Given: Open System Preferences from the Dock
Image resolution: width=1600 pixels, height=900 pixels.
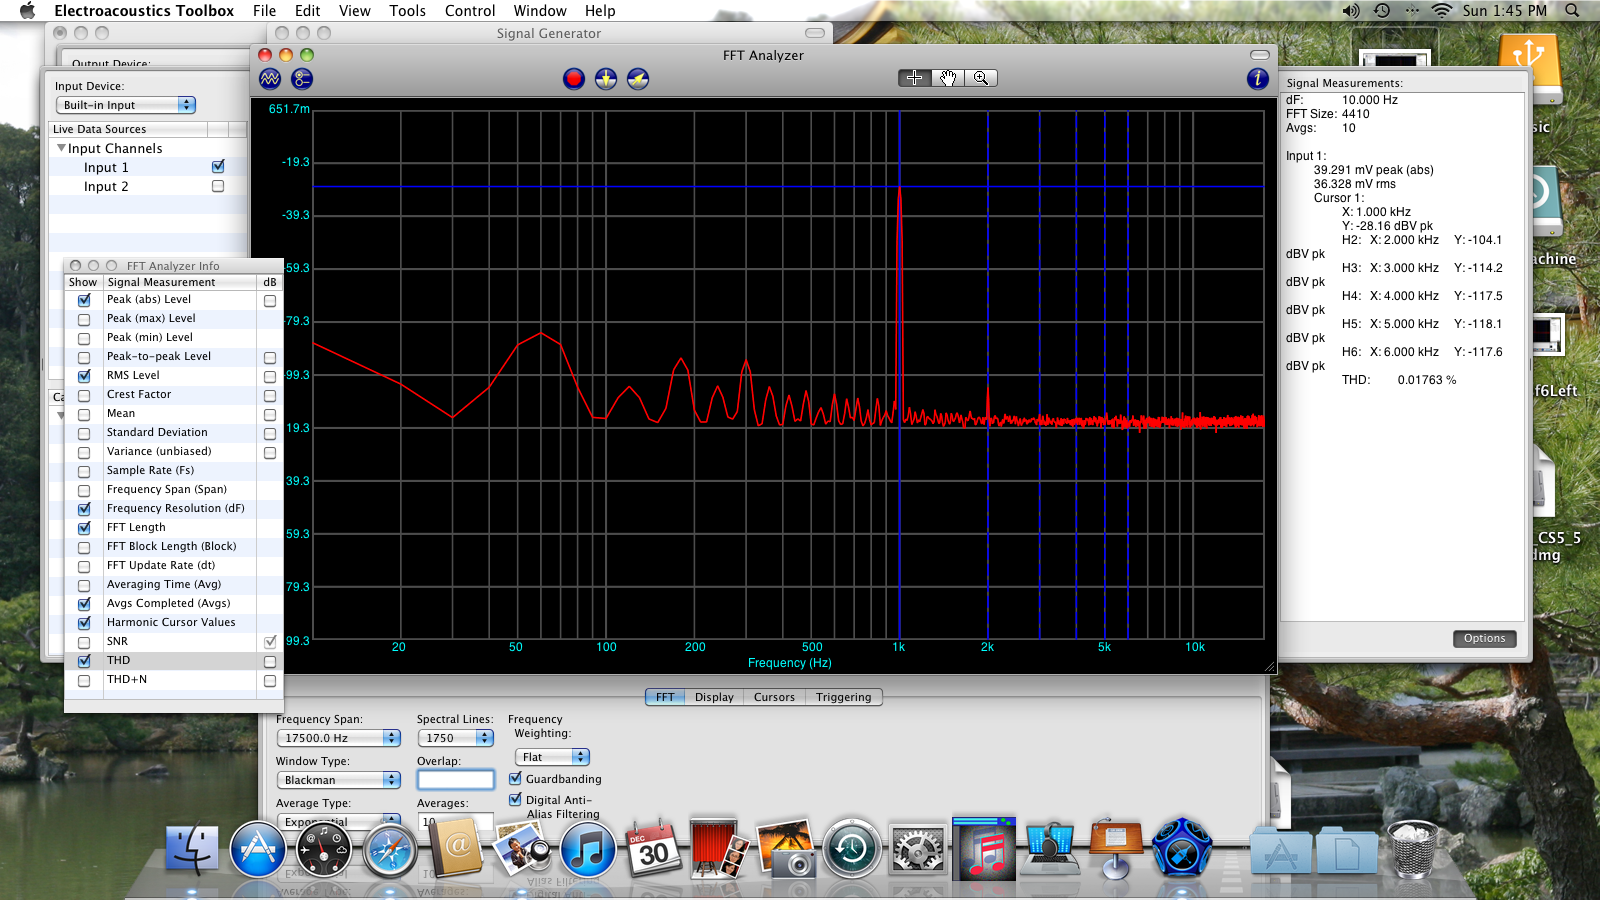Looking at the screenshot, I should [x=918, y=850].
